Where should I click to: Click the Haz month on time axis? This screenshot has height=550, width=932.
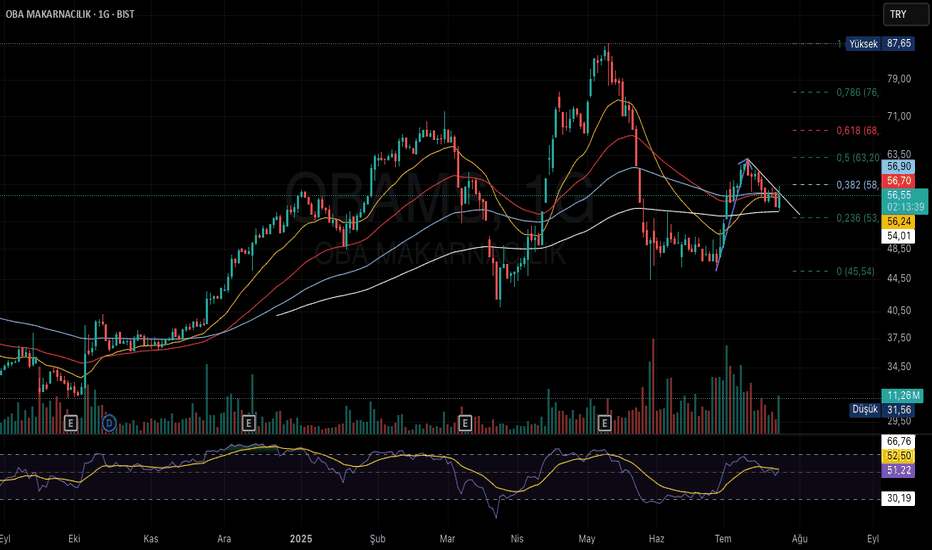[x=656, y=539]
